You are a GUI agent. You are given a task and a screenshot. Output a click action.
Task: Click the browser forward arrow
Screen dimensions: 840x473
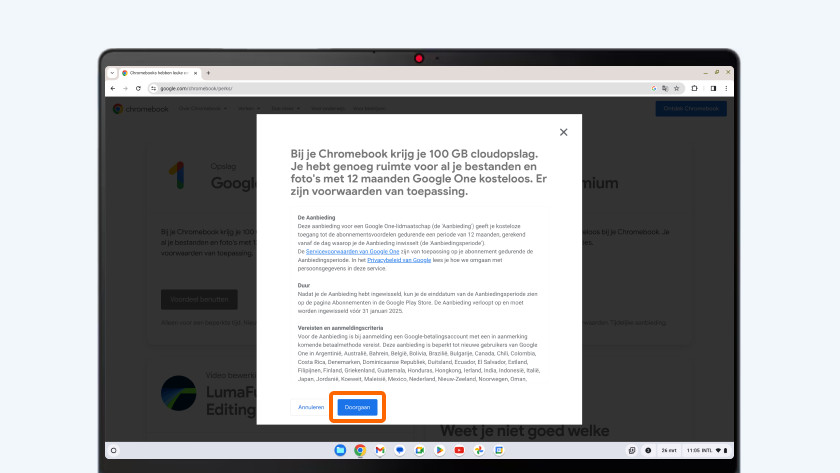pos(125,88)
